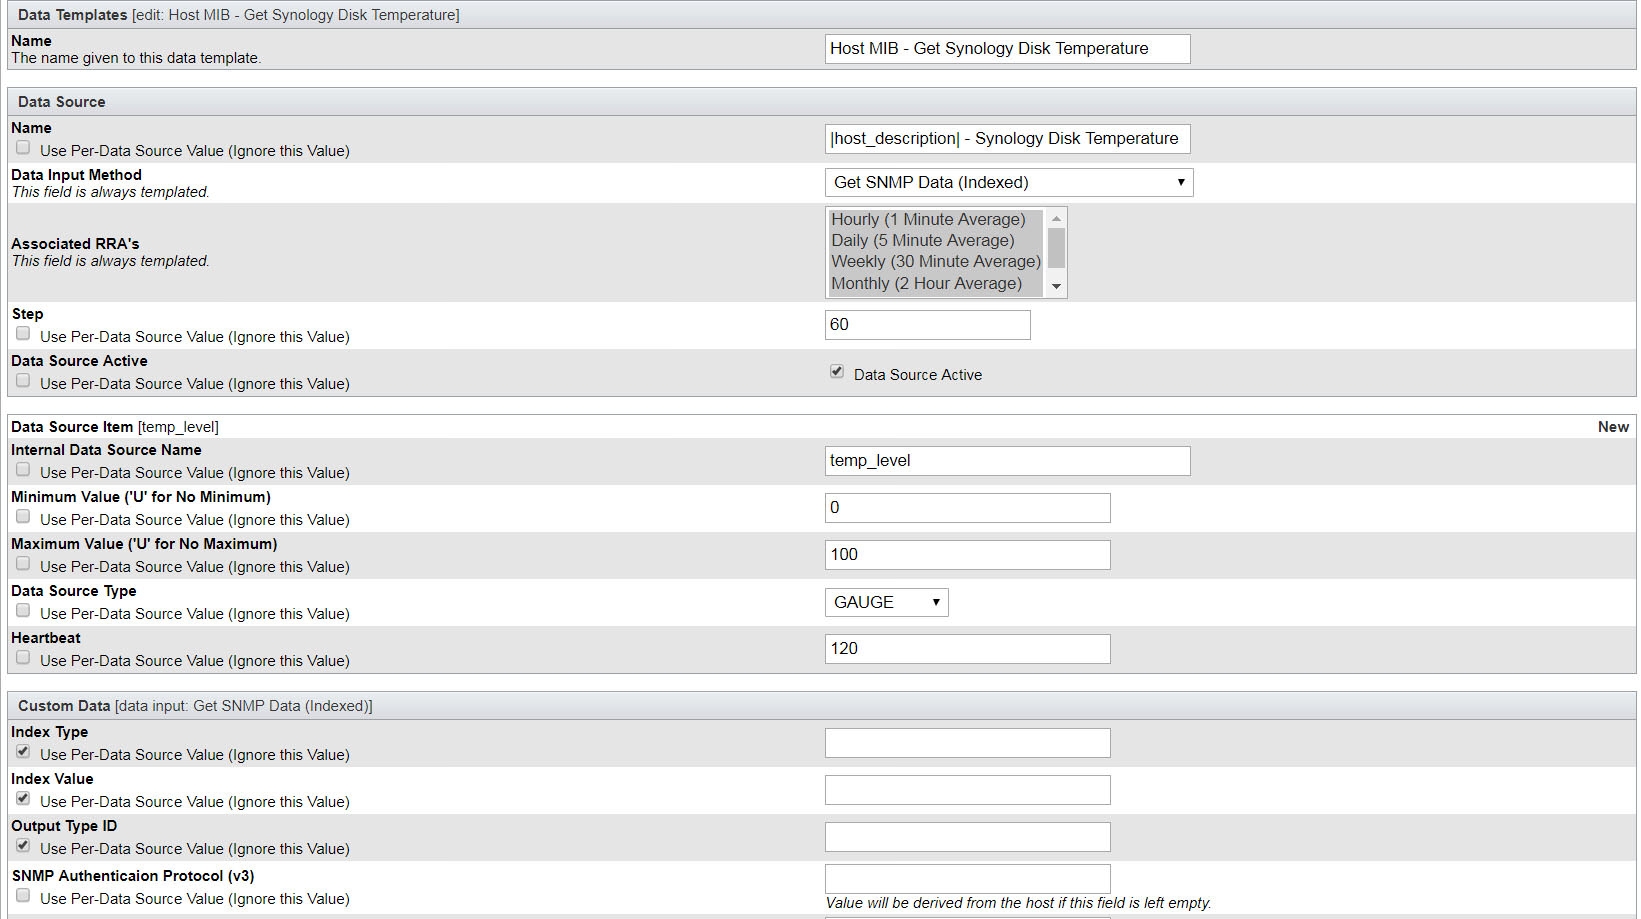Uncheck per-data source checkbox under Index Type

coord(23,752)
